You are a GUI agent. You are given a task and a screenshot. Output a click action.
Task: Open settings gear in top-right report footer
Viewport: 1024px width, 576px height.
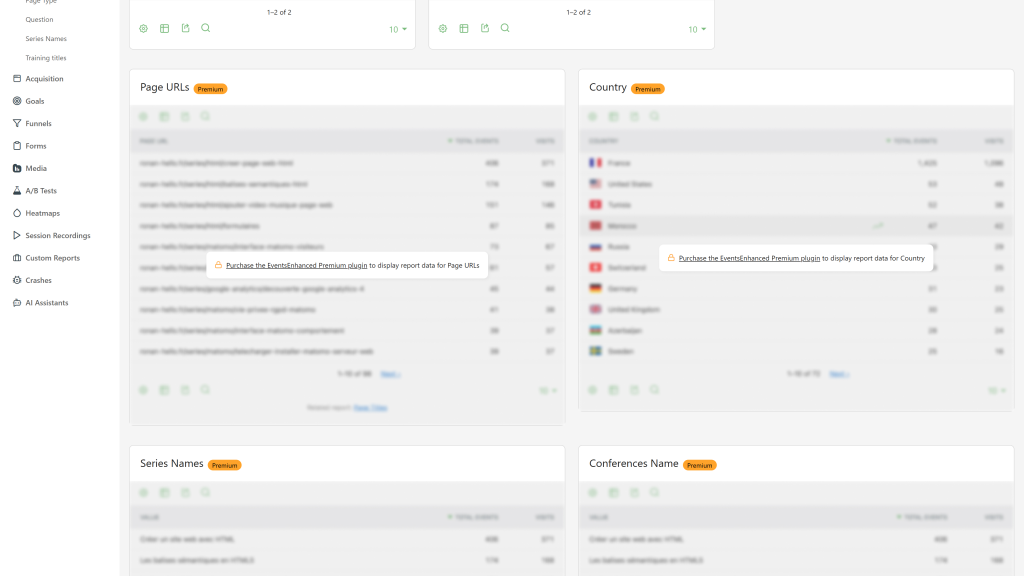tap(443, 29)
